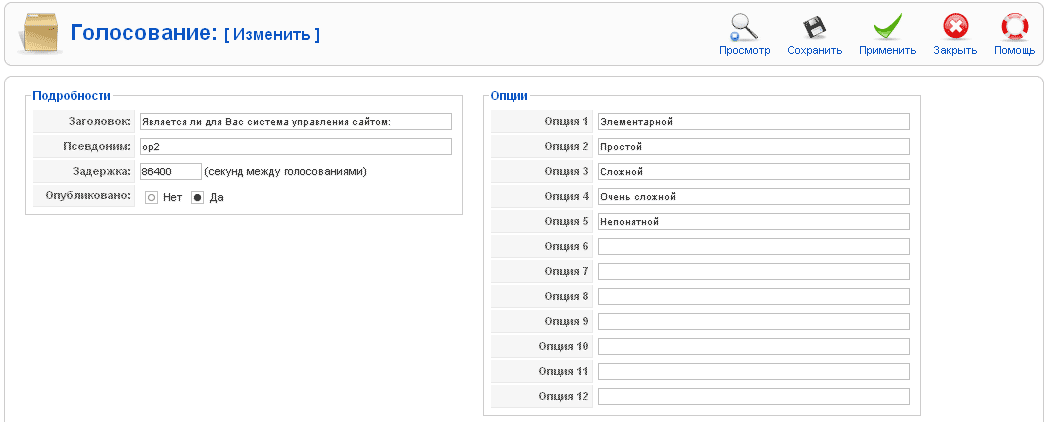The width and height of the screenshot is (1045, 422).
Task: Click the Просмотр magnifier icon
Action: (744, 26)
